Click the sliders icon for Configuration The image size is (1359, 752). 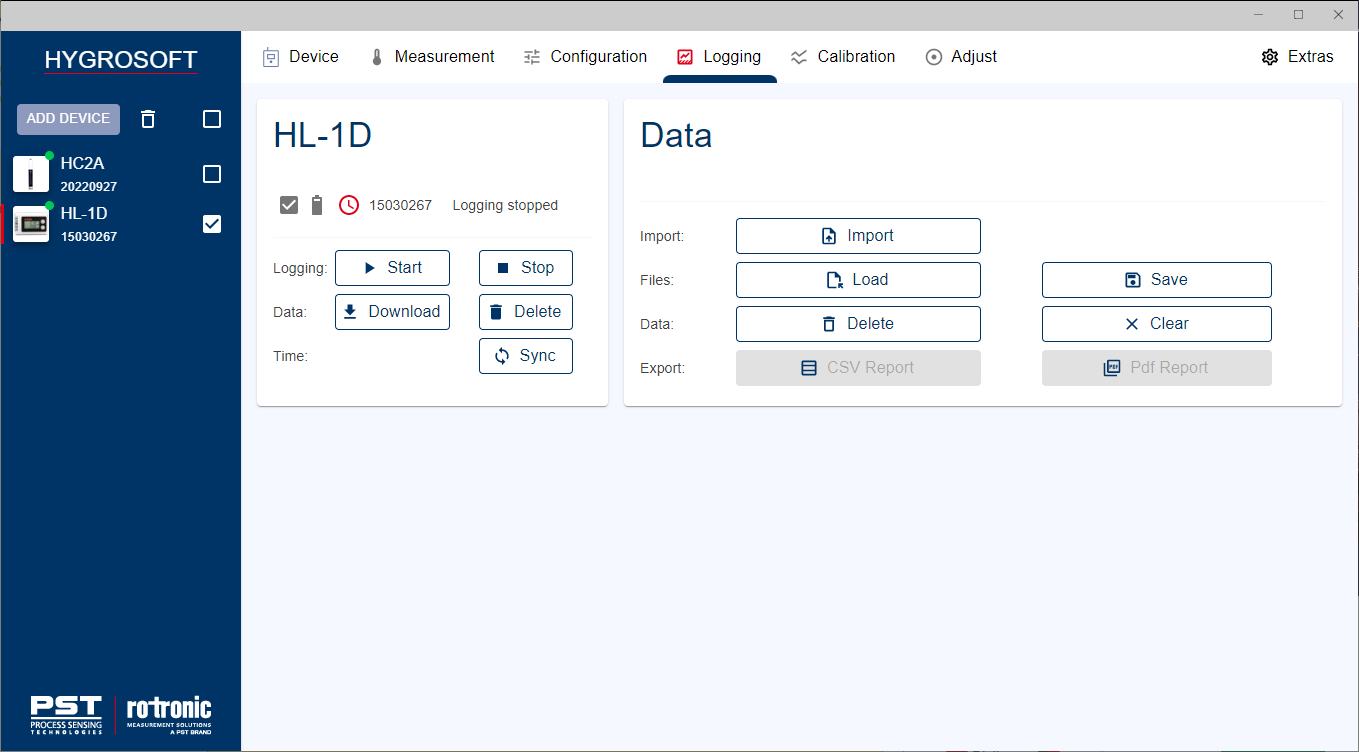point(532,57)
